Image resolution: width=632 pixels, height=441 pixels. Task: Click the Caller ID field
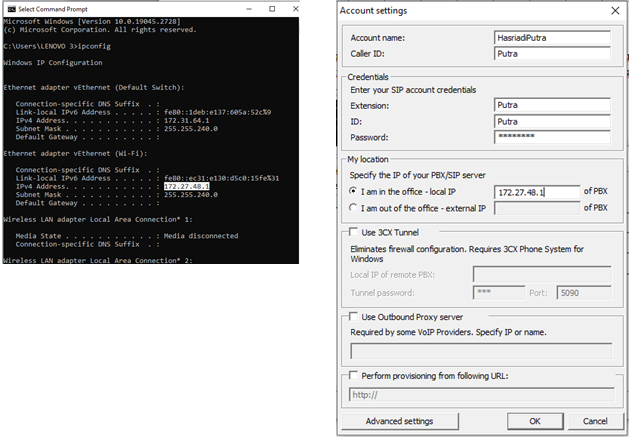(552, 54)
